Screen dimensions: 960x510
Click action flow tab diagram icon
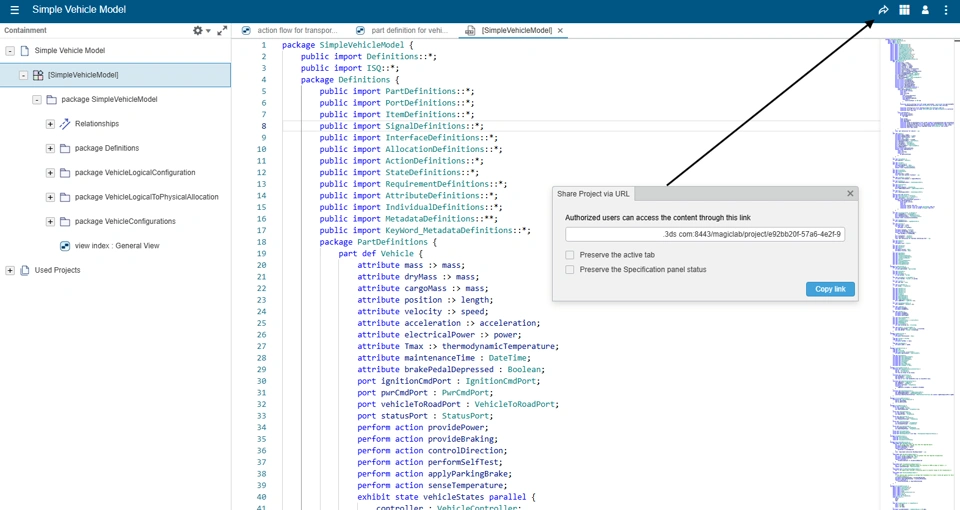click(x=246, y=30)
